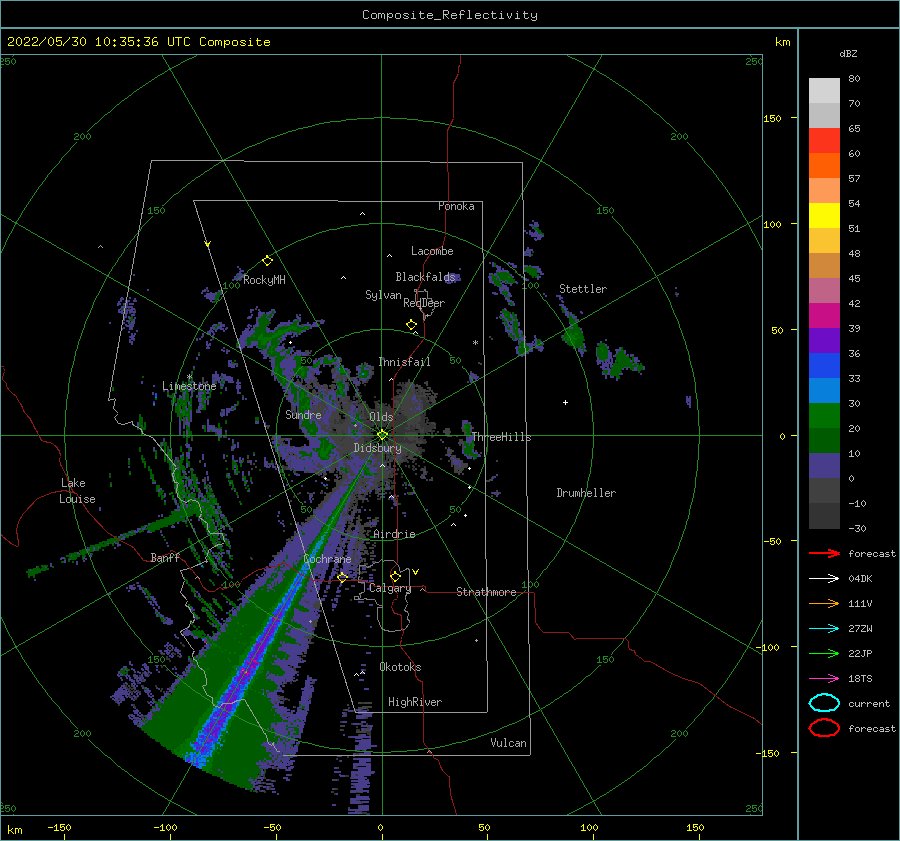Image resolution: width=900 pixels, height=841 pixels.
Task: Click the Calgary city label
Action: [x=390, y=588]
